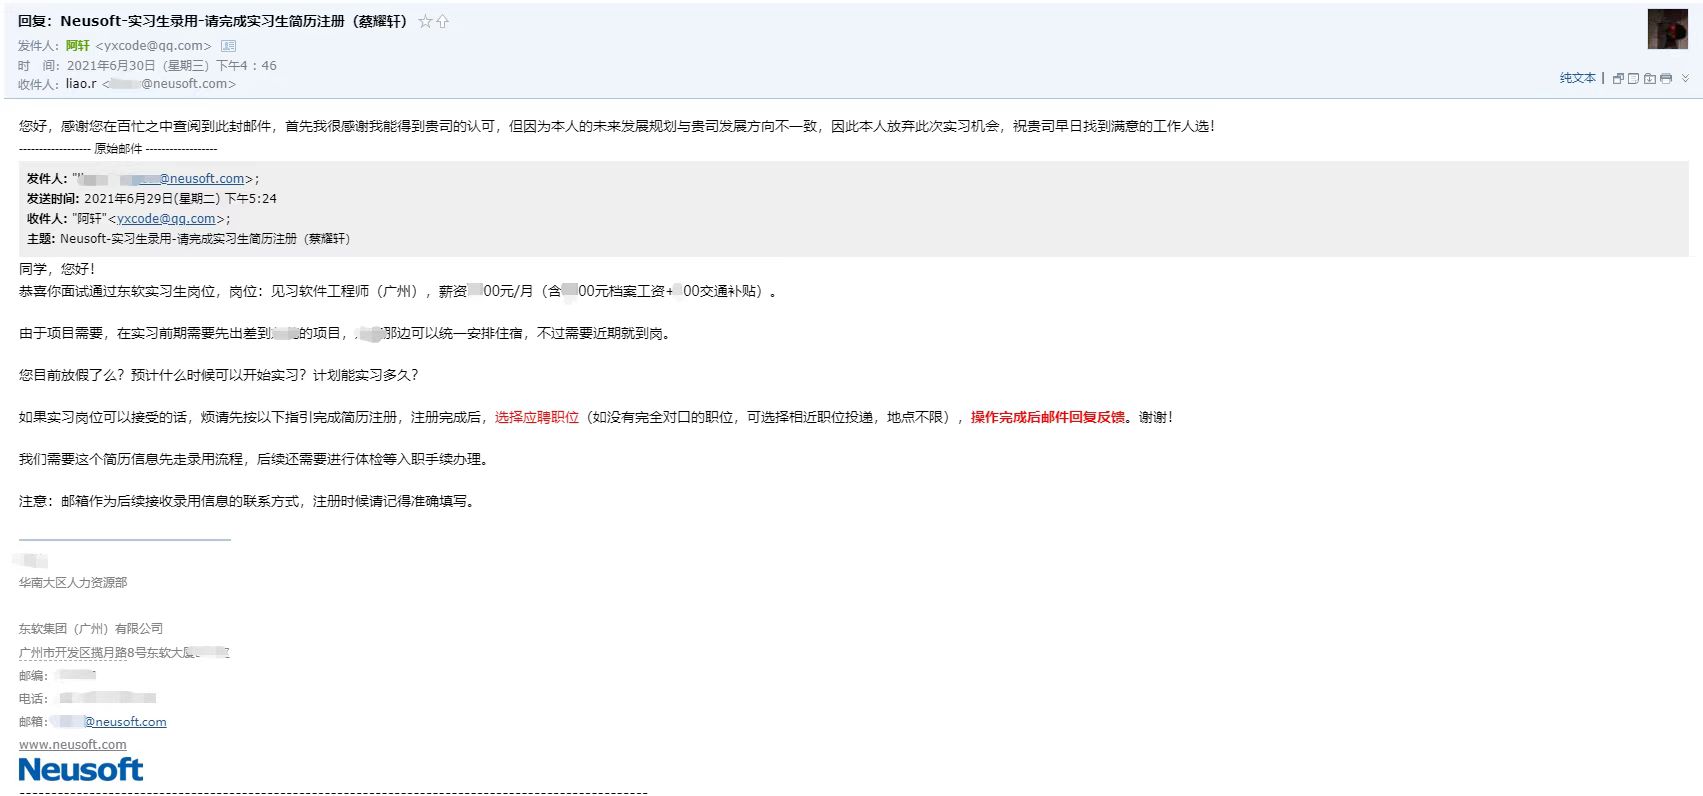This screenshot has width=1703, height=796.
Task: Click the save-to-folder download icon
Action: pos(1650,78)
